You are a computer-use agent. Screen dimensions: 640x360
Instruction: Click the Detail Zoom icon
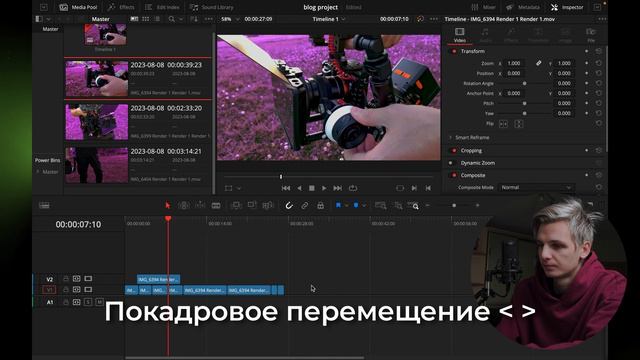pos(398,206)
